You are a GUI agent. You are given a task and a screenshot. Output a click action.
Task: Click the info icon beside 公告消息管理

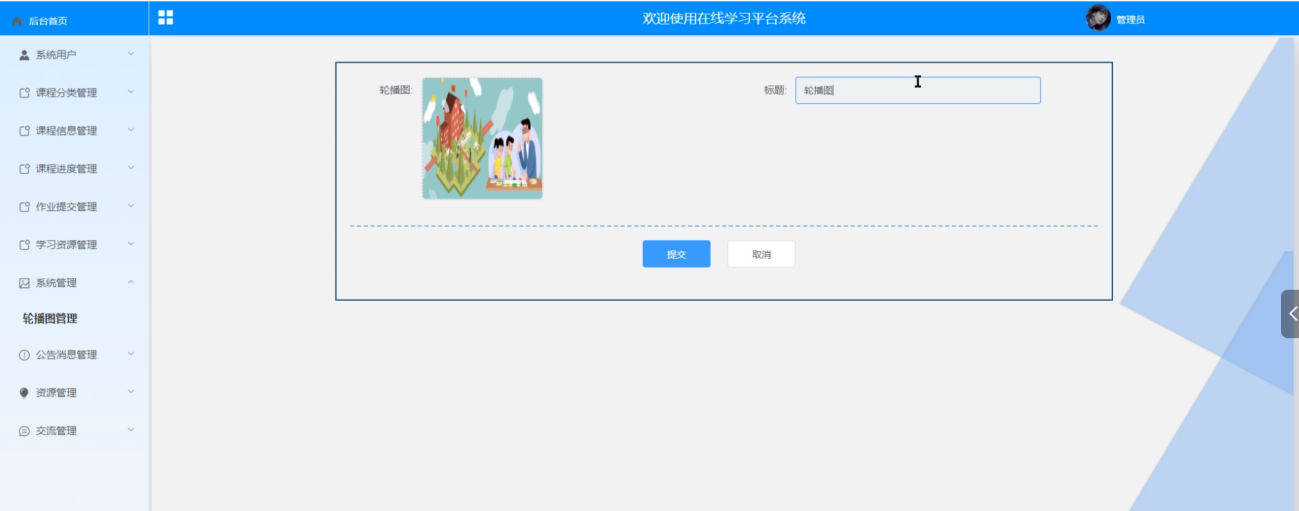coord(24,354)
